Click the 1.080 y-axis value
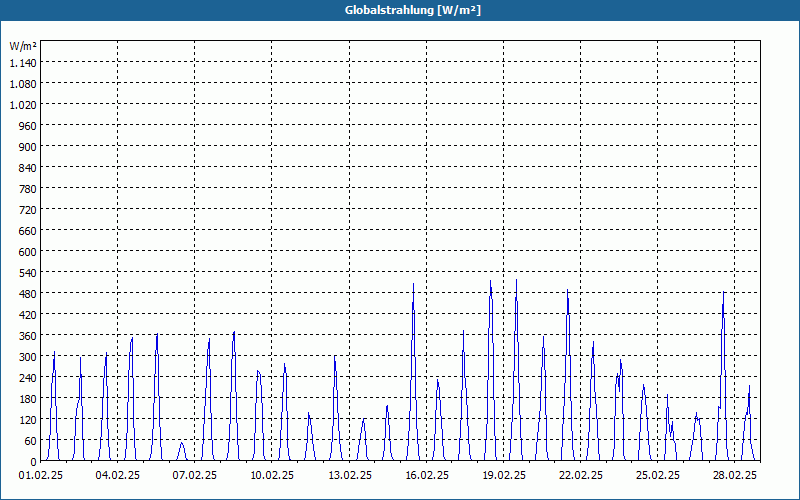The image size is (800, 500). 23,84
